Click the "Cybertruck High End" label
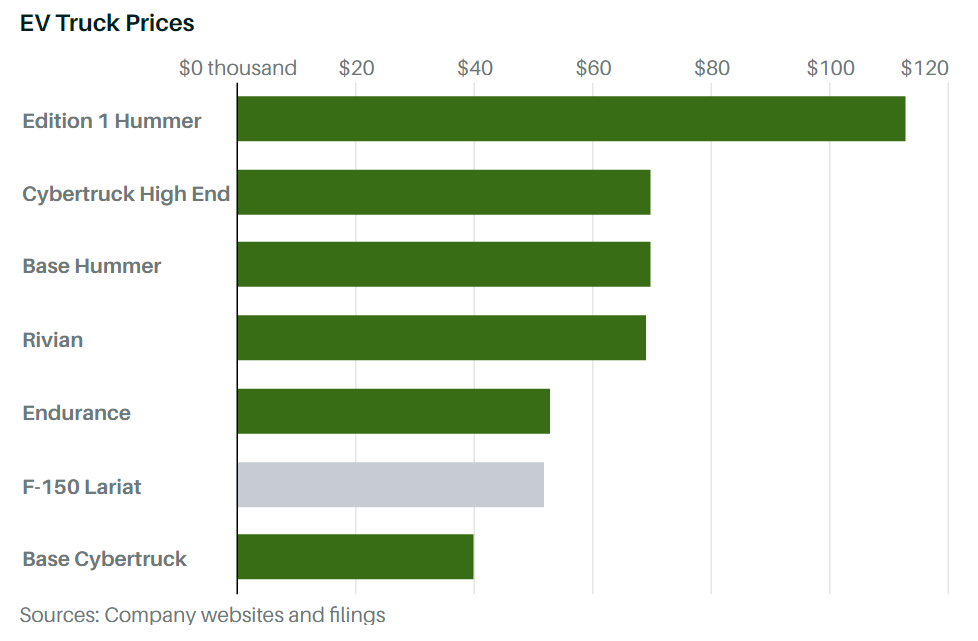Image resolution: width=978 pixels, height=641 pixels. point(126,194)
